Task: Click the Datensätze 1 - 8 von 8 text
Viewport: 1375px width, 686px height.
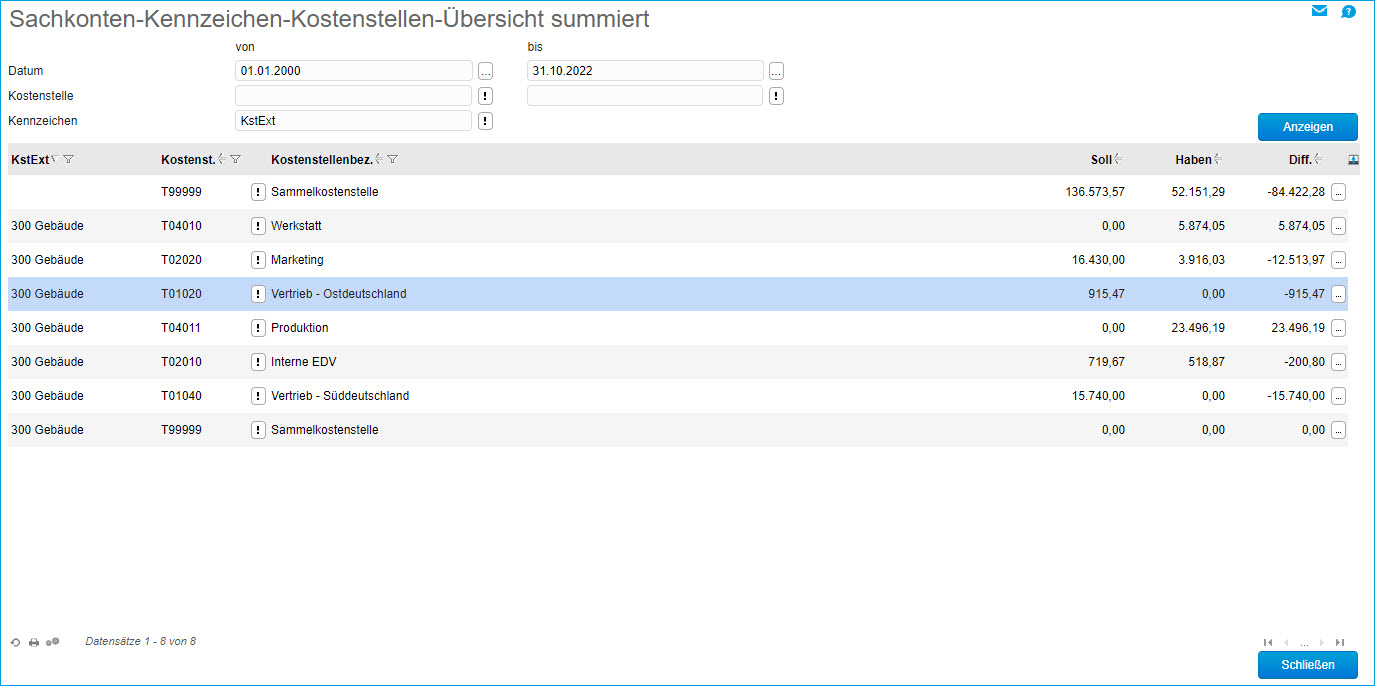Action: [x=141, y=642]
